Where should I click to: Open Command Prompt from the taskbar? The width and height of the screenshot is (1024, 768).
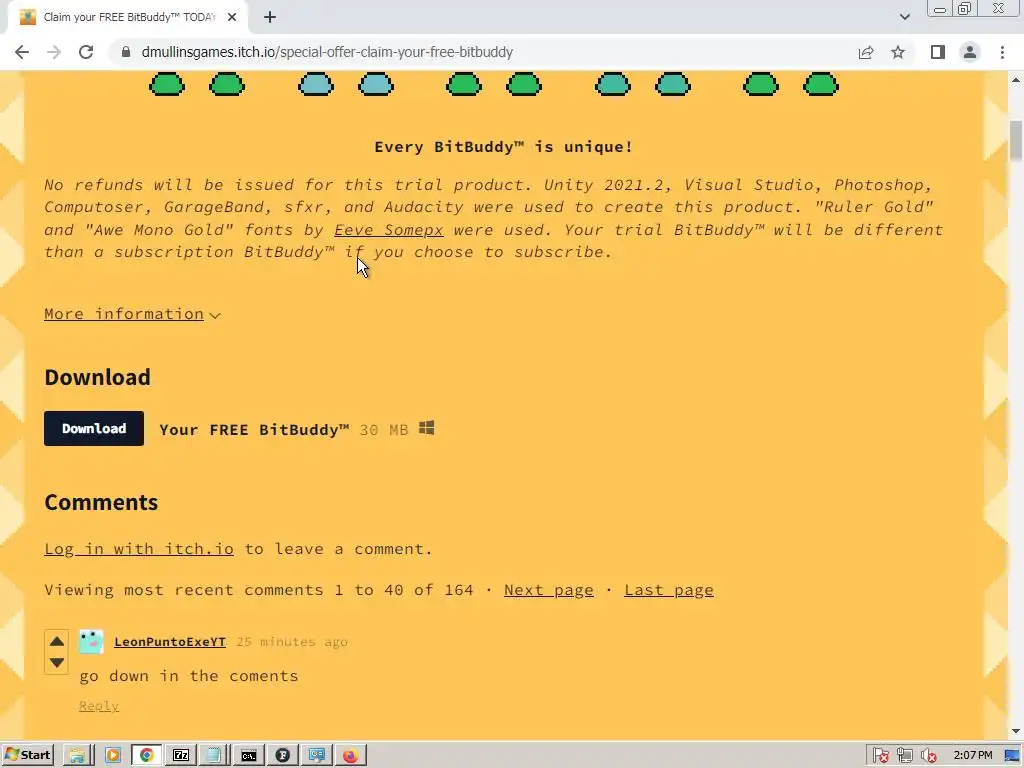tap(249, 756)
